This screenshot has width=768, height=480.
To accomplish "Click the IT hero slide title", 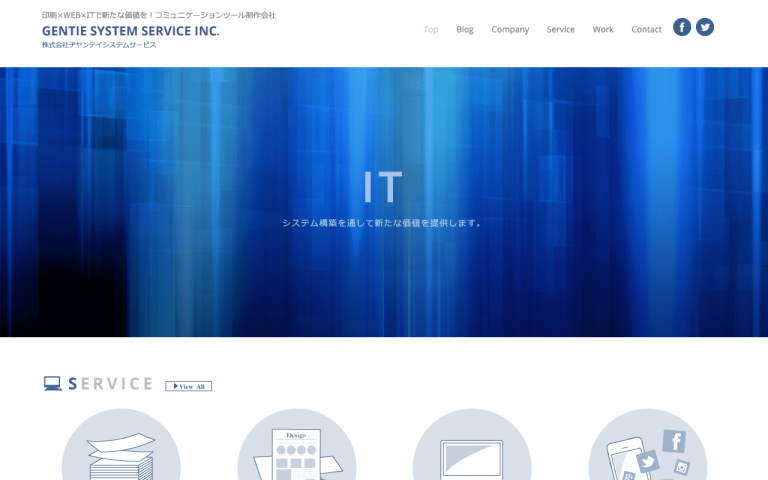I will coord(383,187).
